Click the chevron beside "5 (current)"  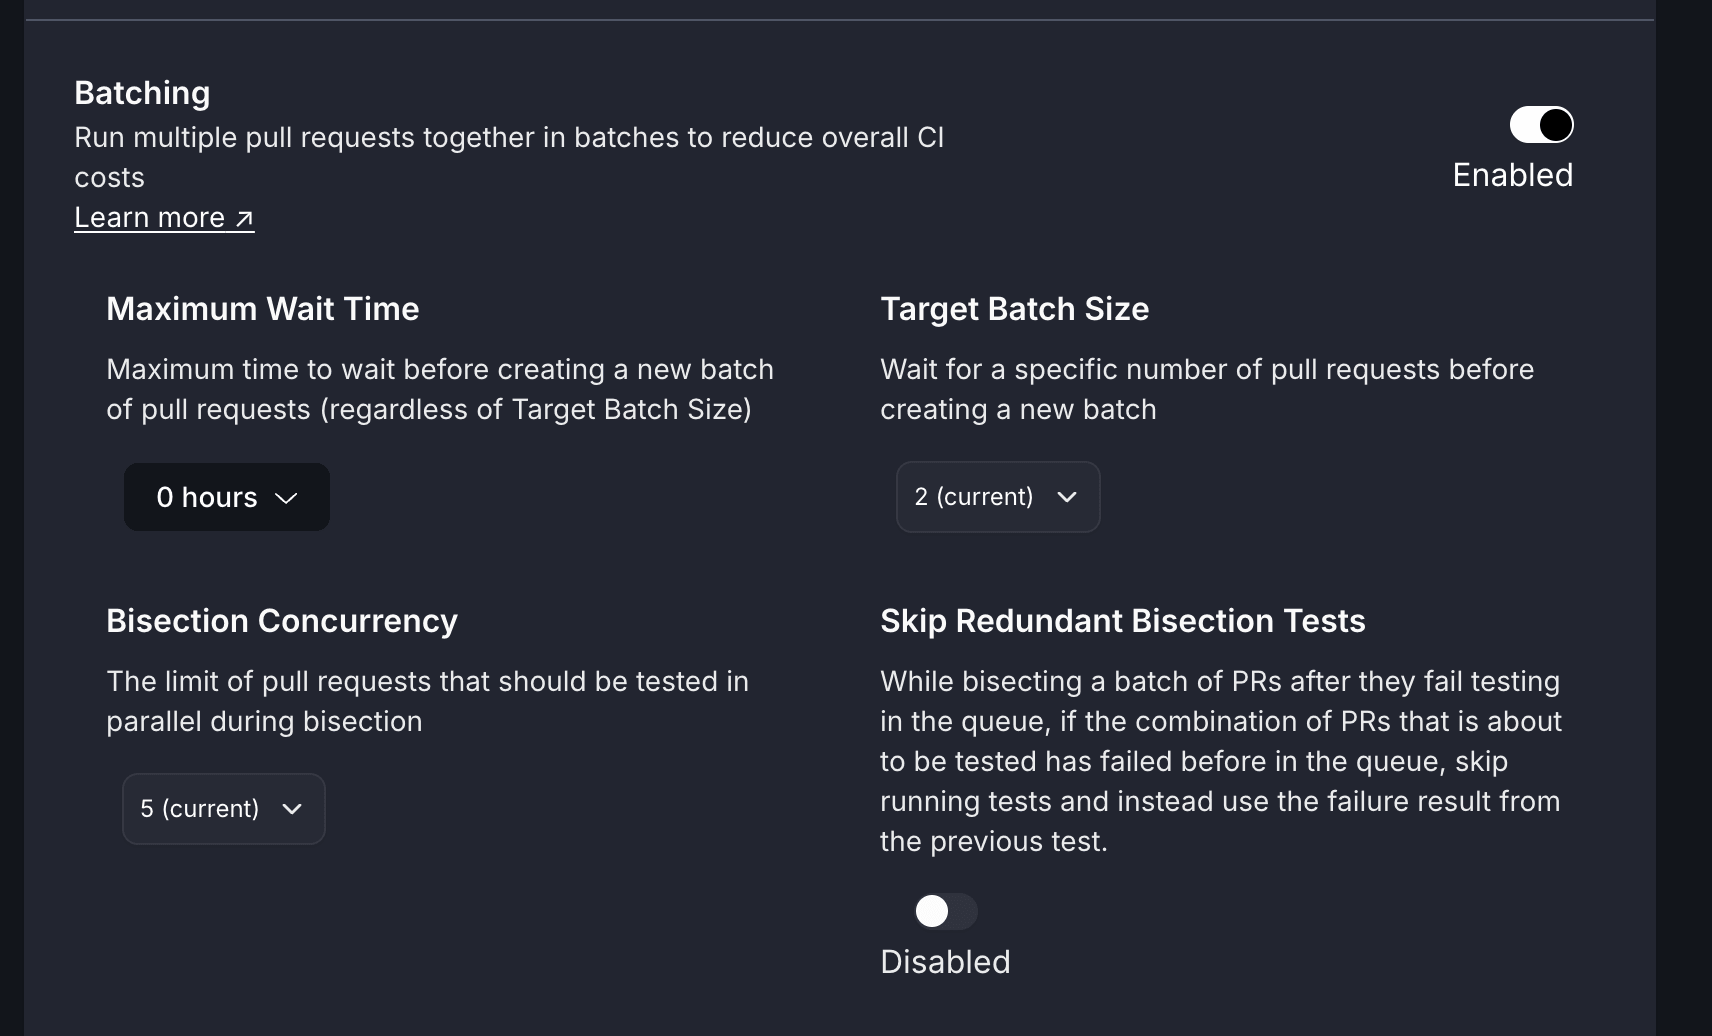pos(292,809)
